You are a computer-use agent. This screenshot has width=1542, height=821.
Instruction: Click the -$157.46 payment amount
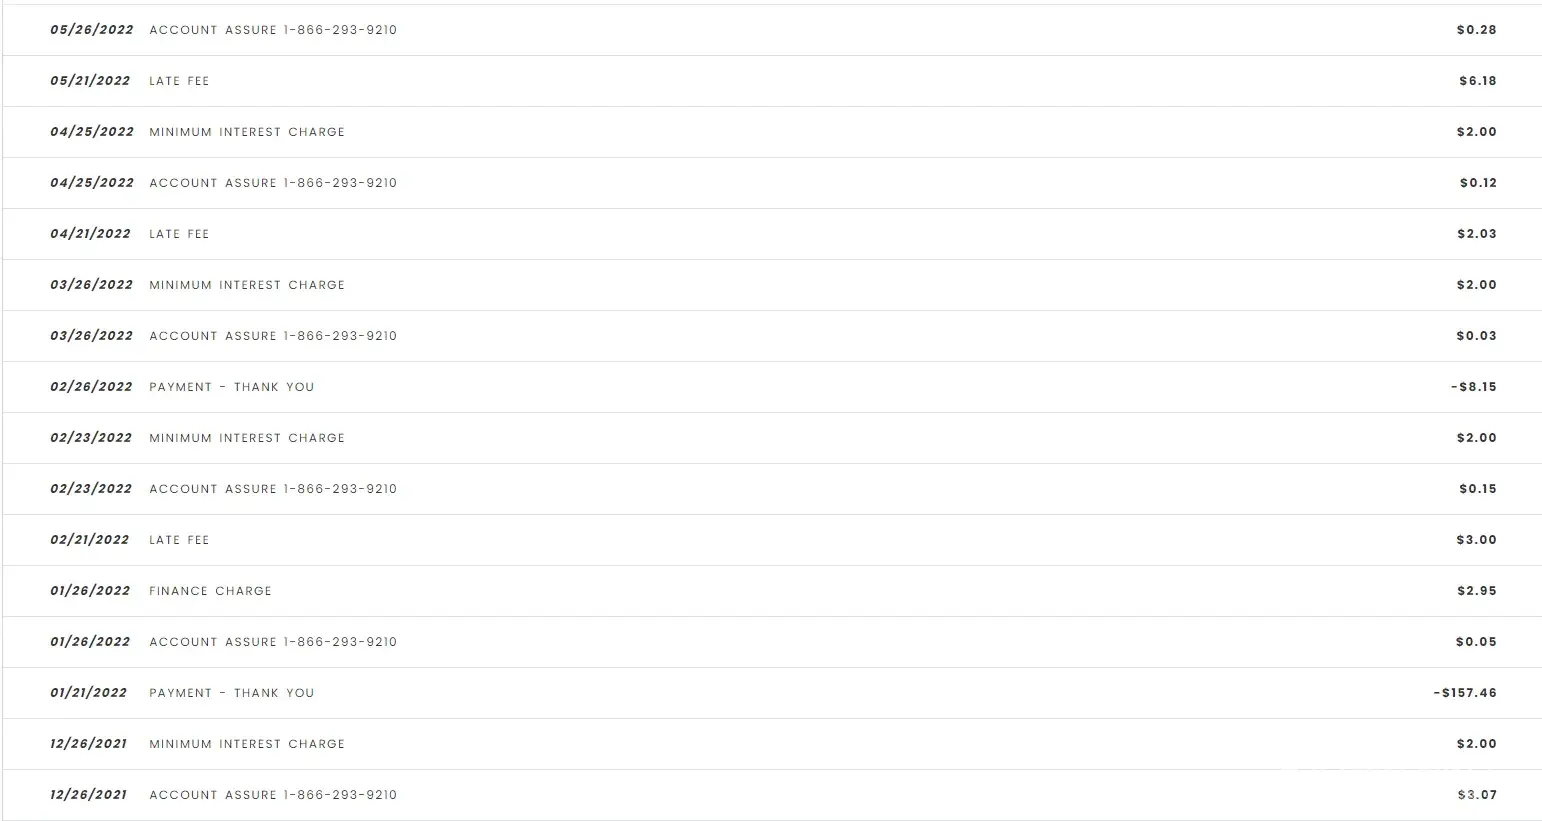(1465, 693)
